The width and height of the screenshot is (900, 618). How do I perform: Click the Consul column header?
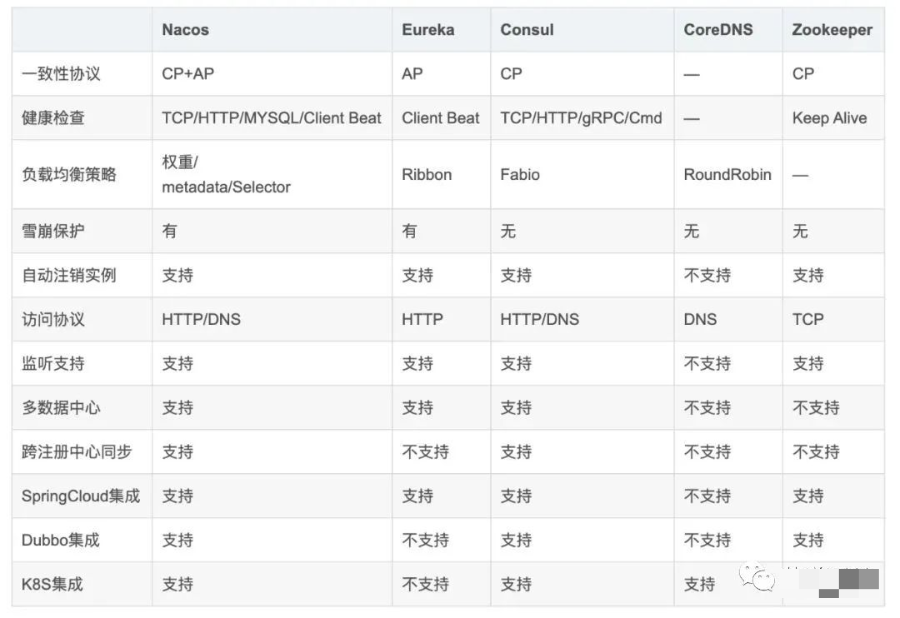(x=527, y=30)
